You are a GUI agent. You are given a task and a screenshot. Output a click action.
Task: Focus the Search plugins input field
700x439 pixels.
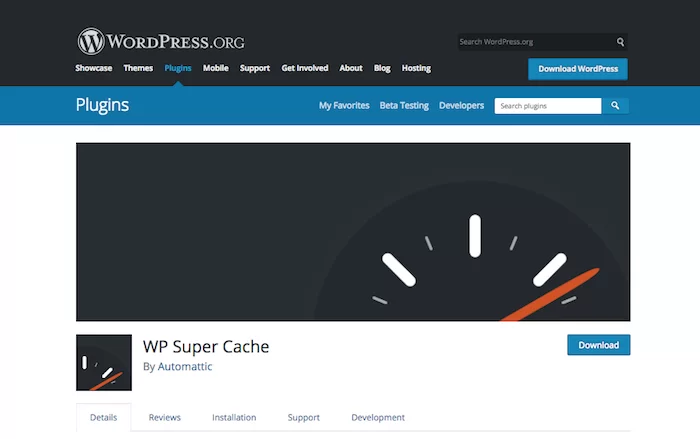click(547, 105)
